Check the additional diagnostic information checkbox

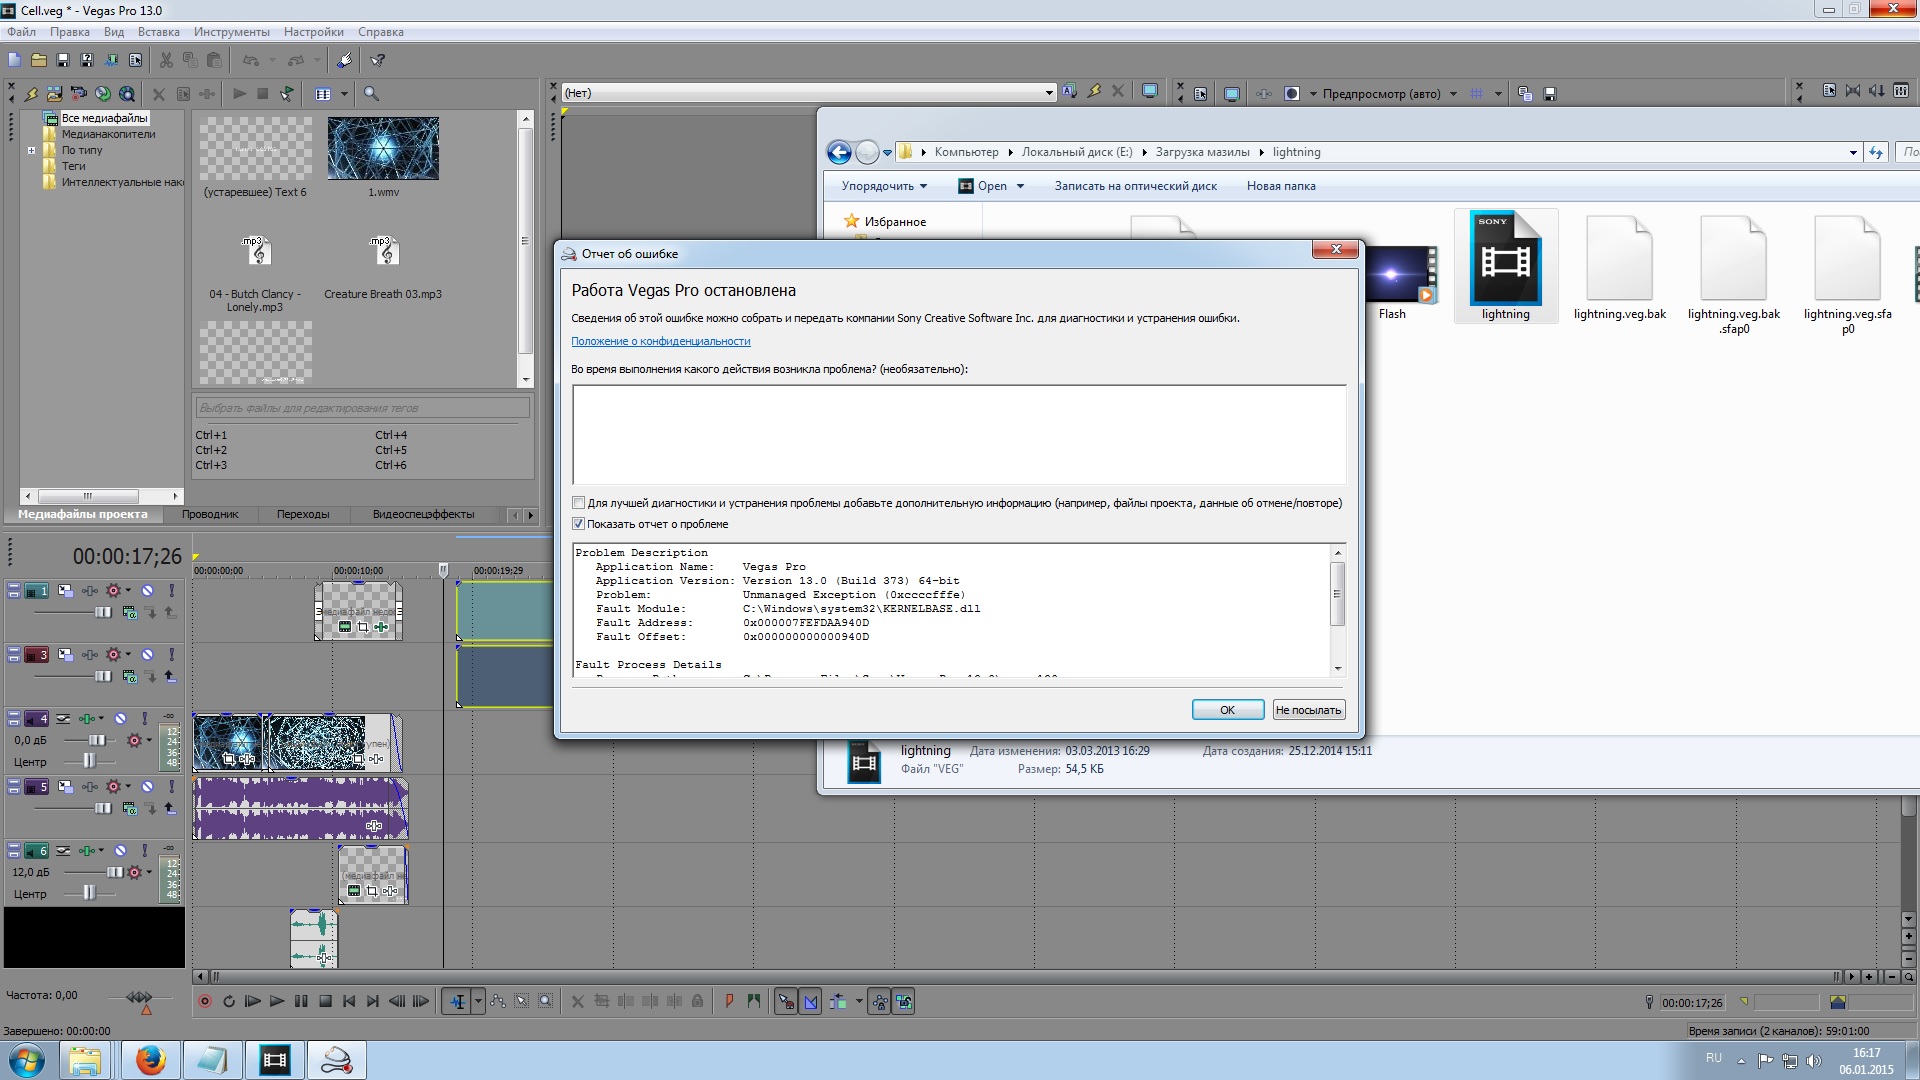pos(578,503)
